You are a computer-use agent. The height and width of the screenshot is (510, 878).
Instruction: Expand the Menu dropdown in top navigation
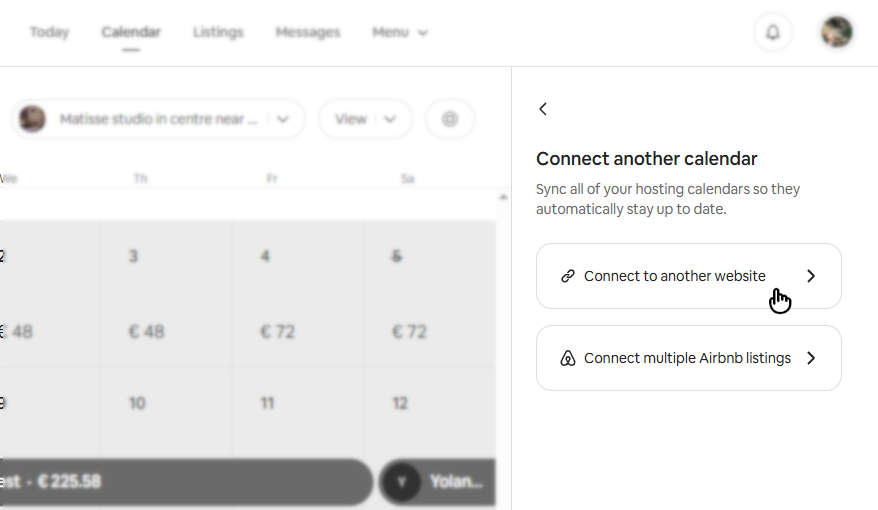pos(399,32)
